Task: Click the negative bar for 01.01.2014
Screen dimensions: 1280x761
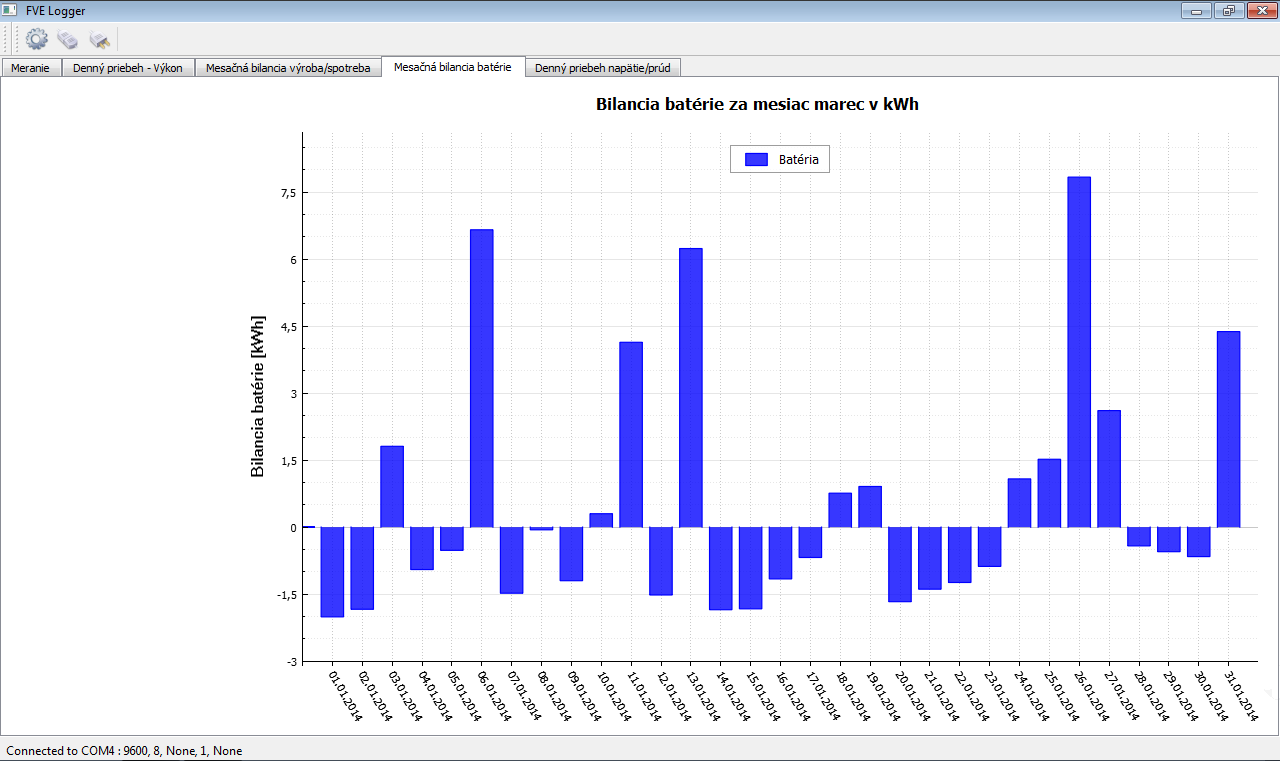Action: tap(332, 572)
